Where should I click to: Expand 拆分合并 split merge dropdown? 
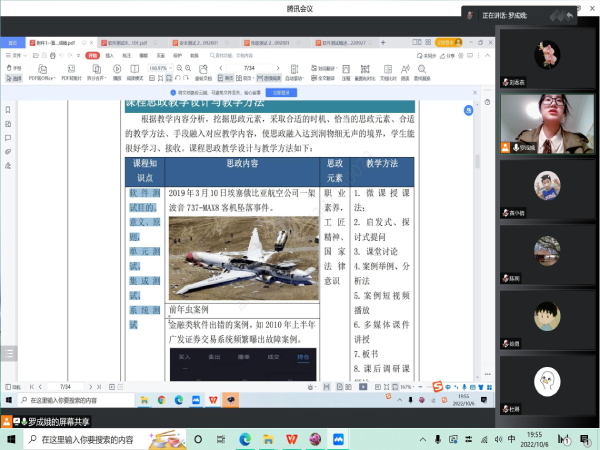(107, 77)
